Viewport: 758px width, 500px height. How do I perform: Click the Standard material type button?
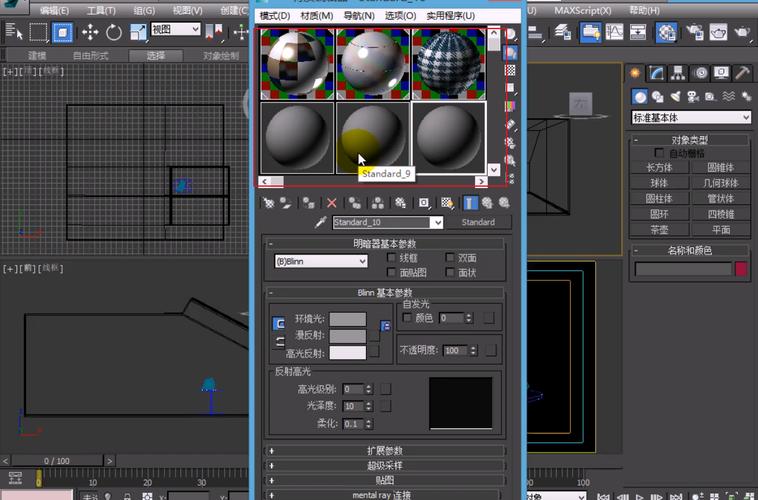point(478,222)
